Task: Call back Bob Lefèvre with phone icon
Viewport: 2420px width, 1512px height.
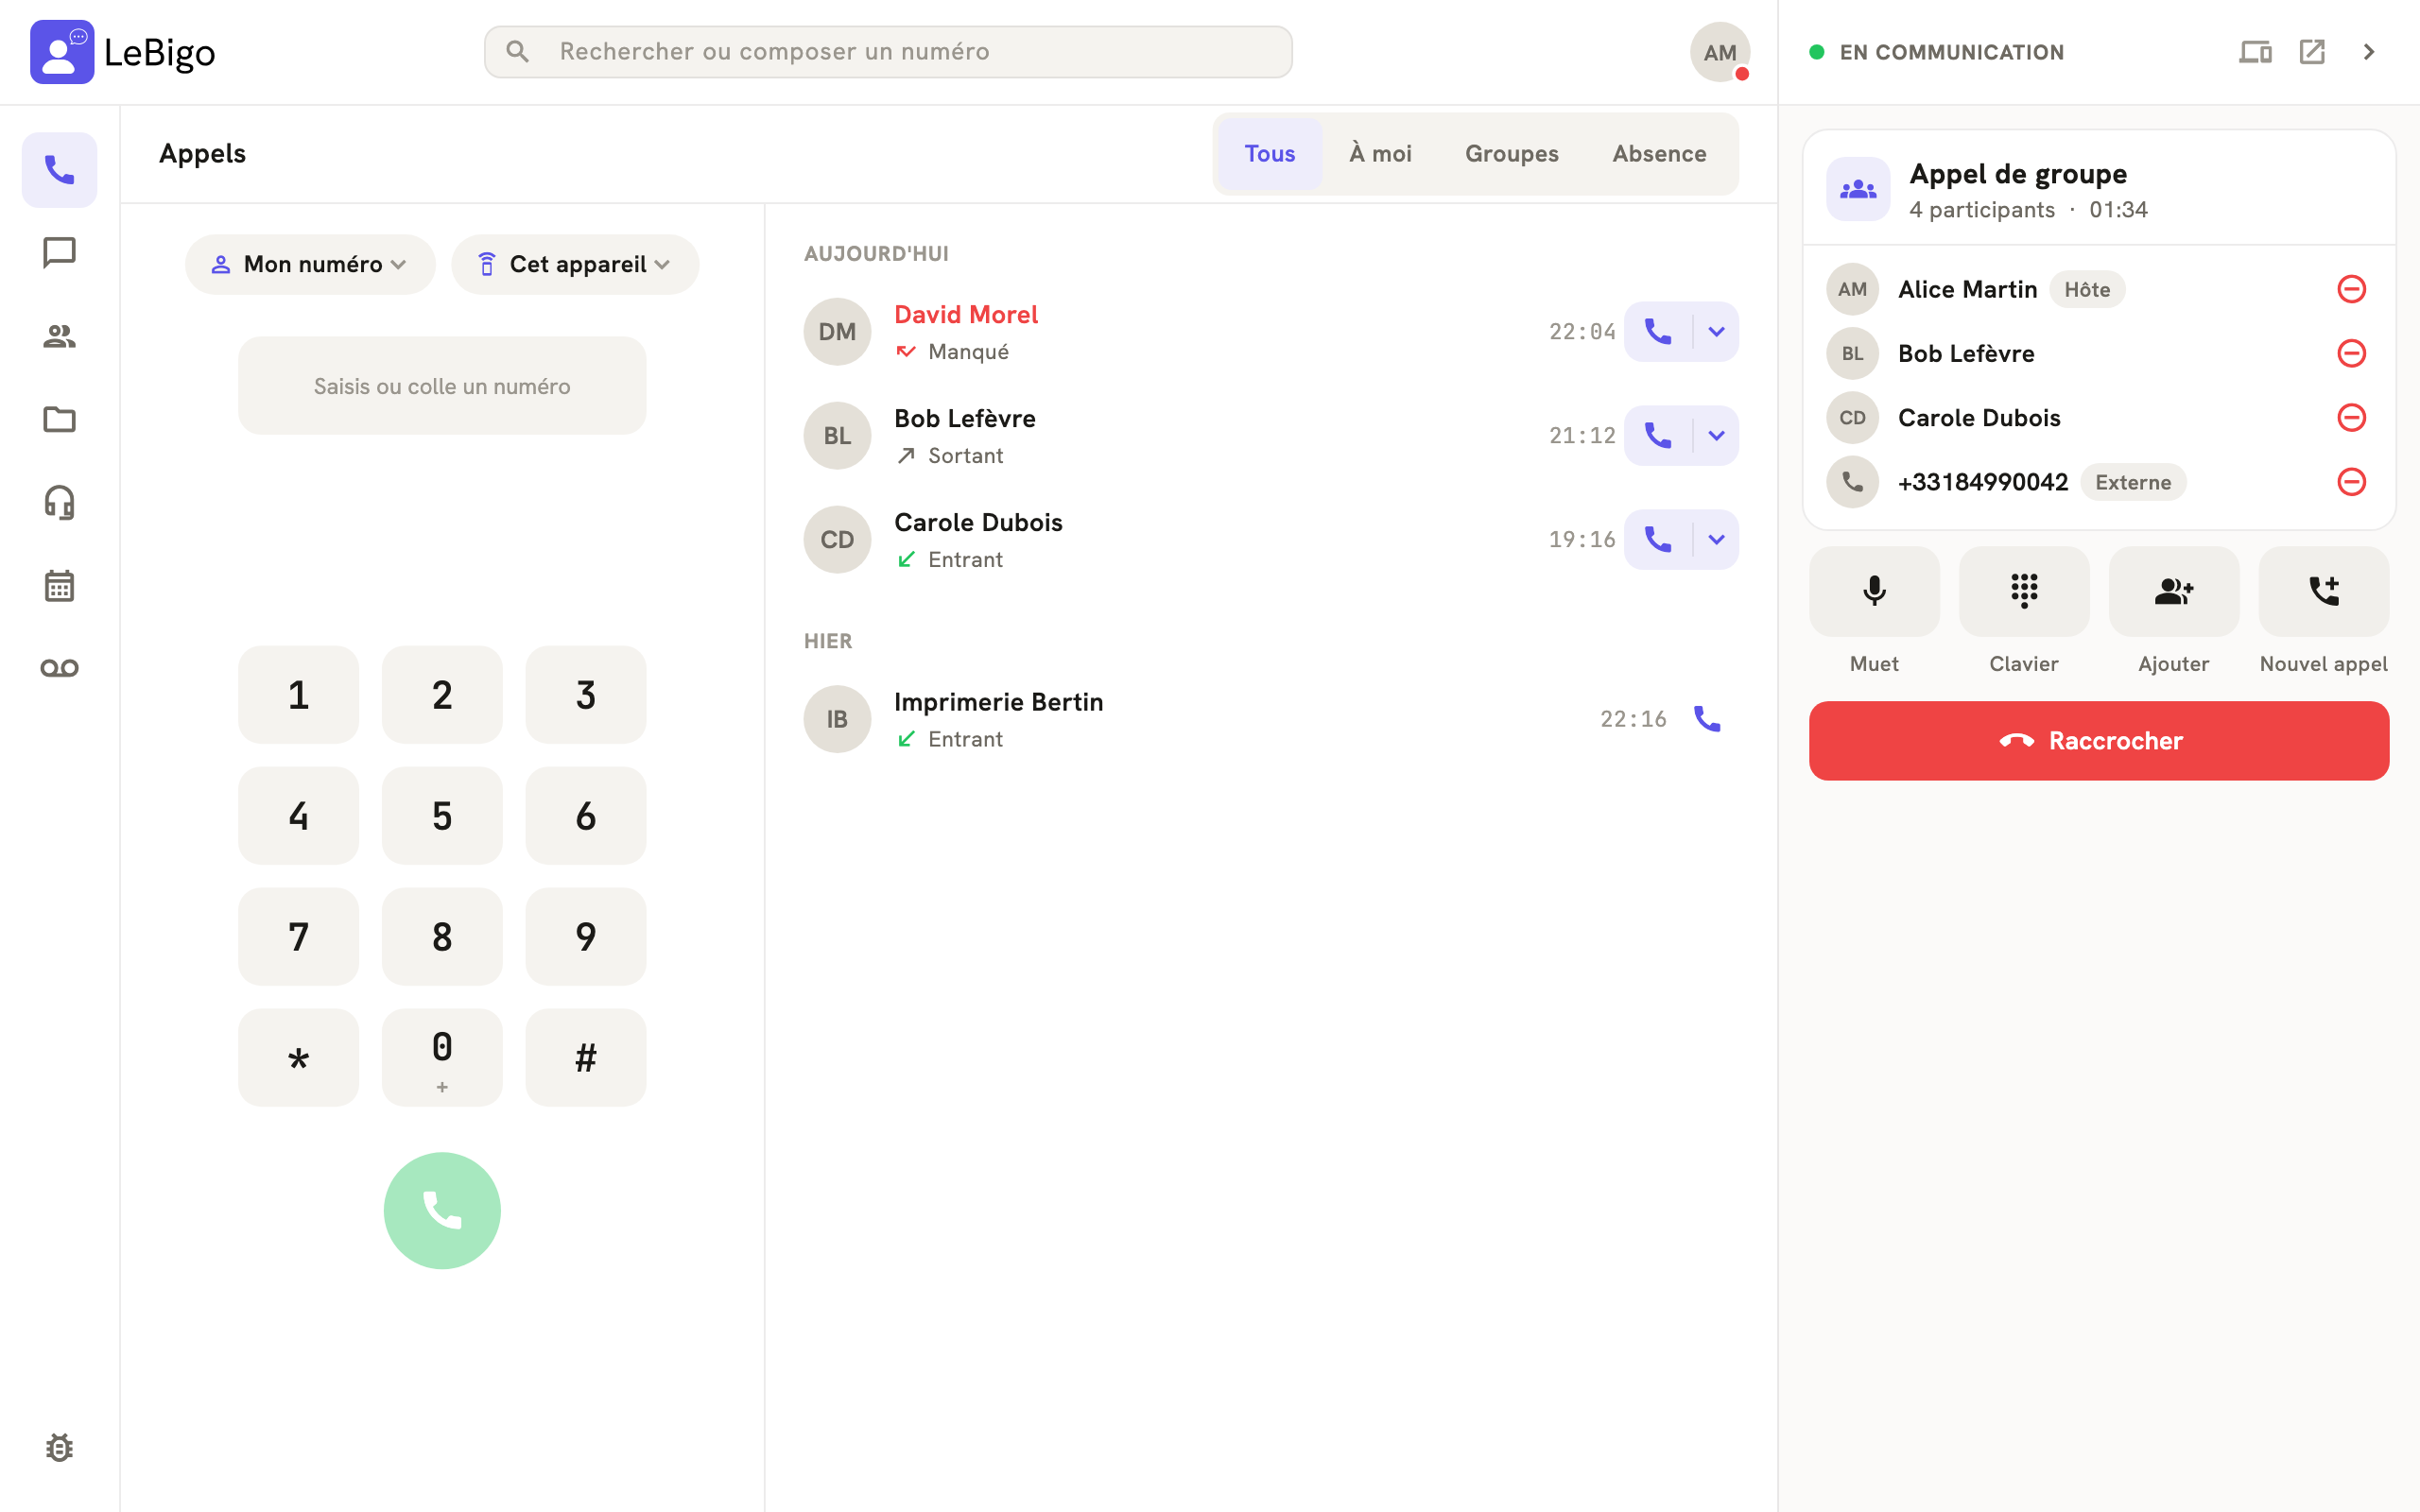Action: click(x=1658, y=435)
